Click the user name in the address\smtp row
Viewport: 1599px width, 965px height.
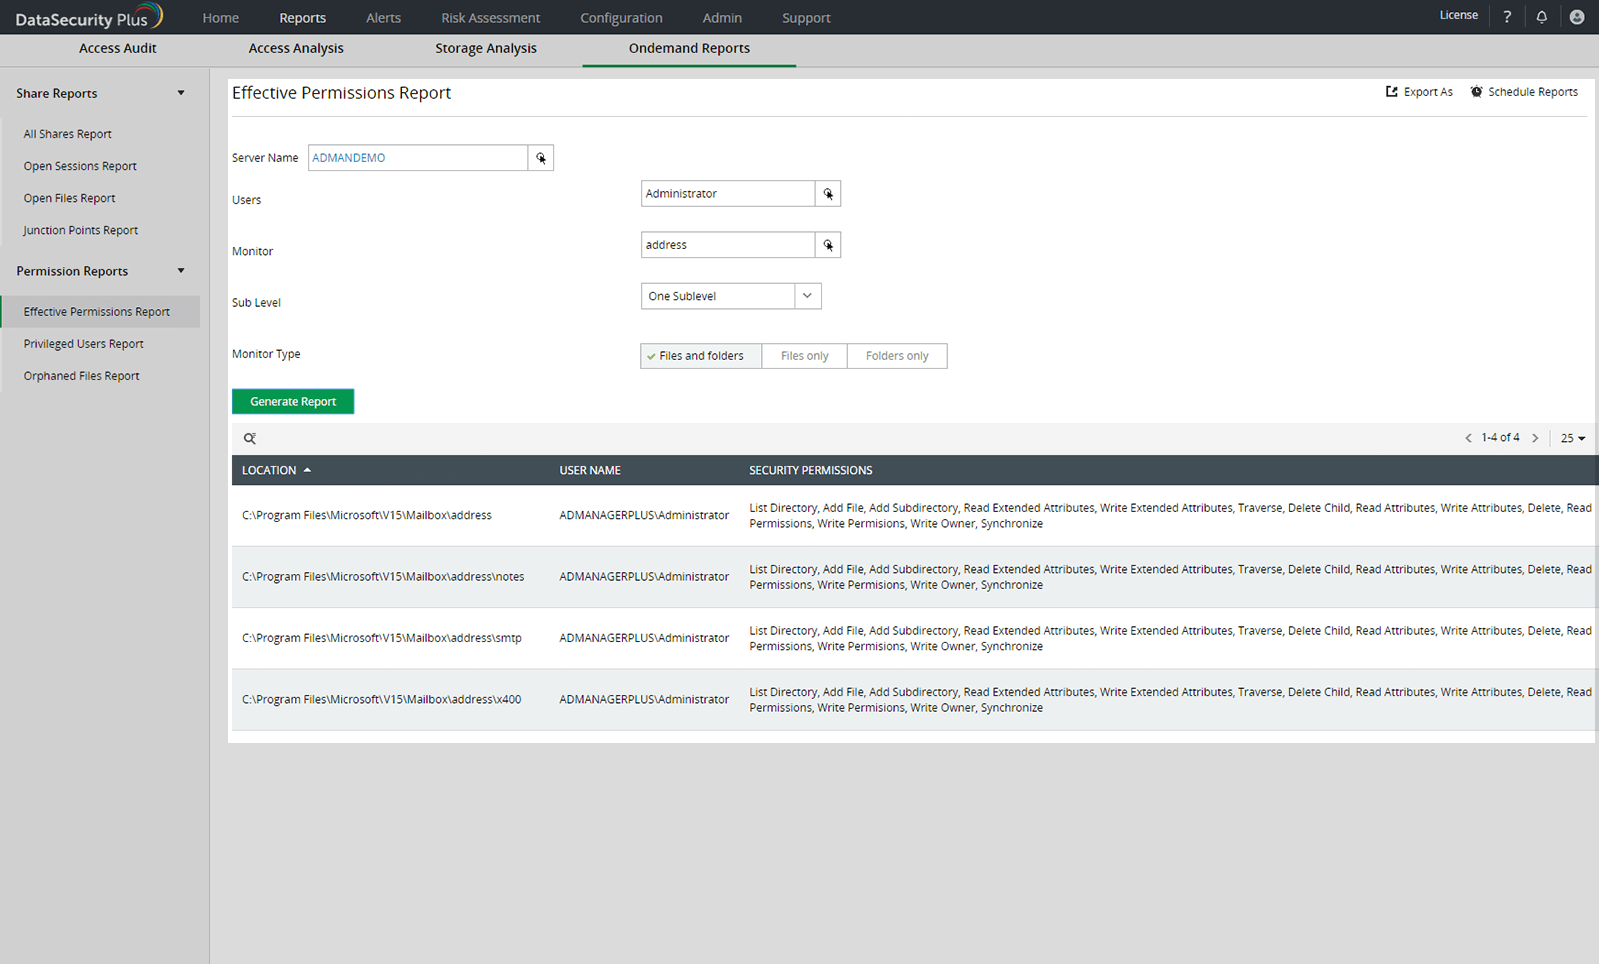coord(644,638)
